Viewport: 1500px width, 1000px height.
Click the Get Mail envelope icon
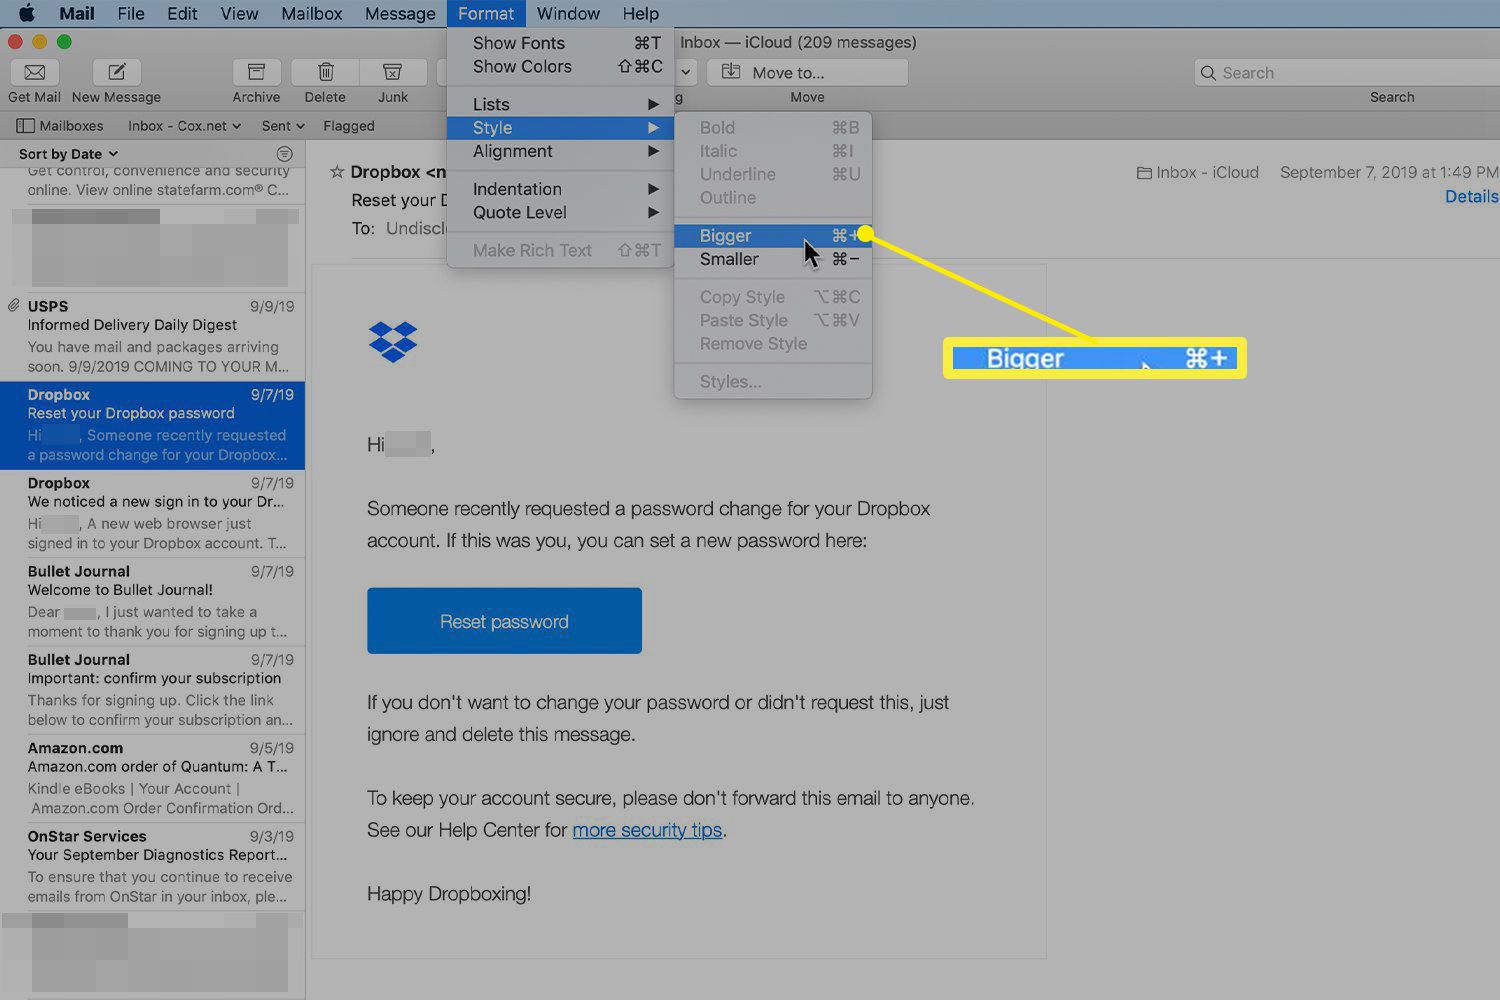(x=34, y=72)
